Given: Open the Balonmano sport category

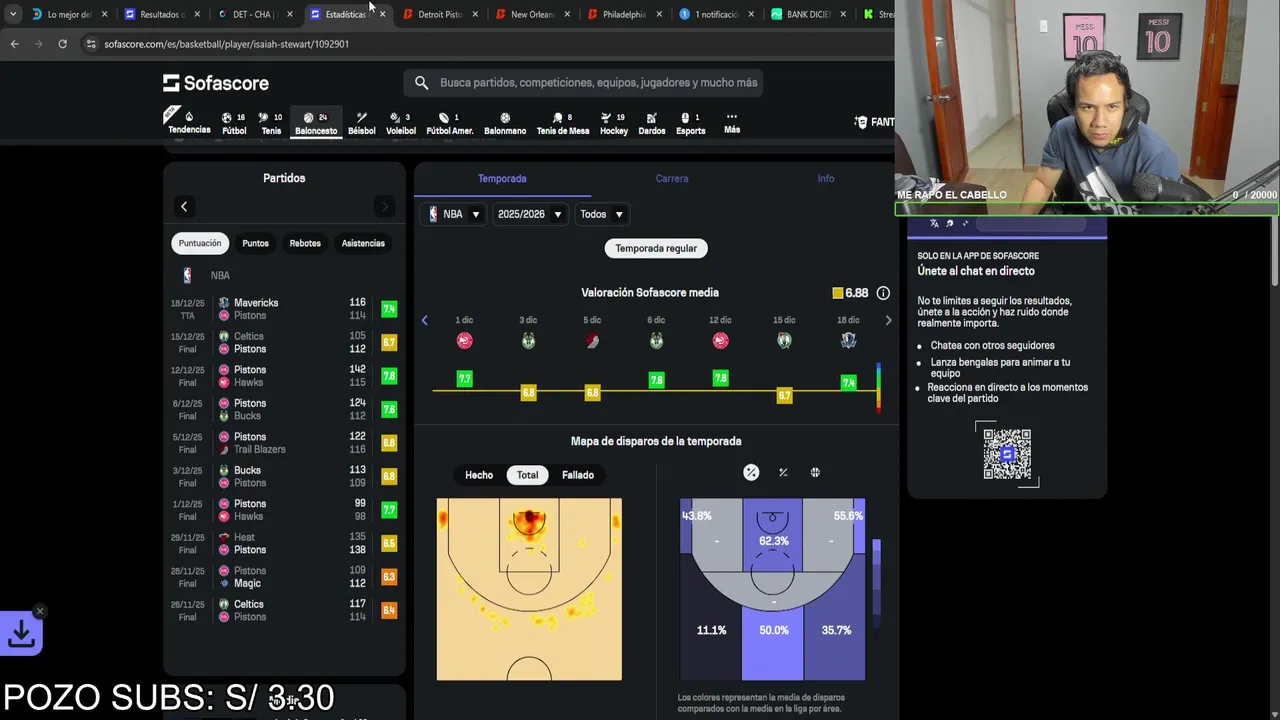Looking at the screenshot, I should coord(505,123).
